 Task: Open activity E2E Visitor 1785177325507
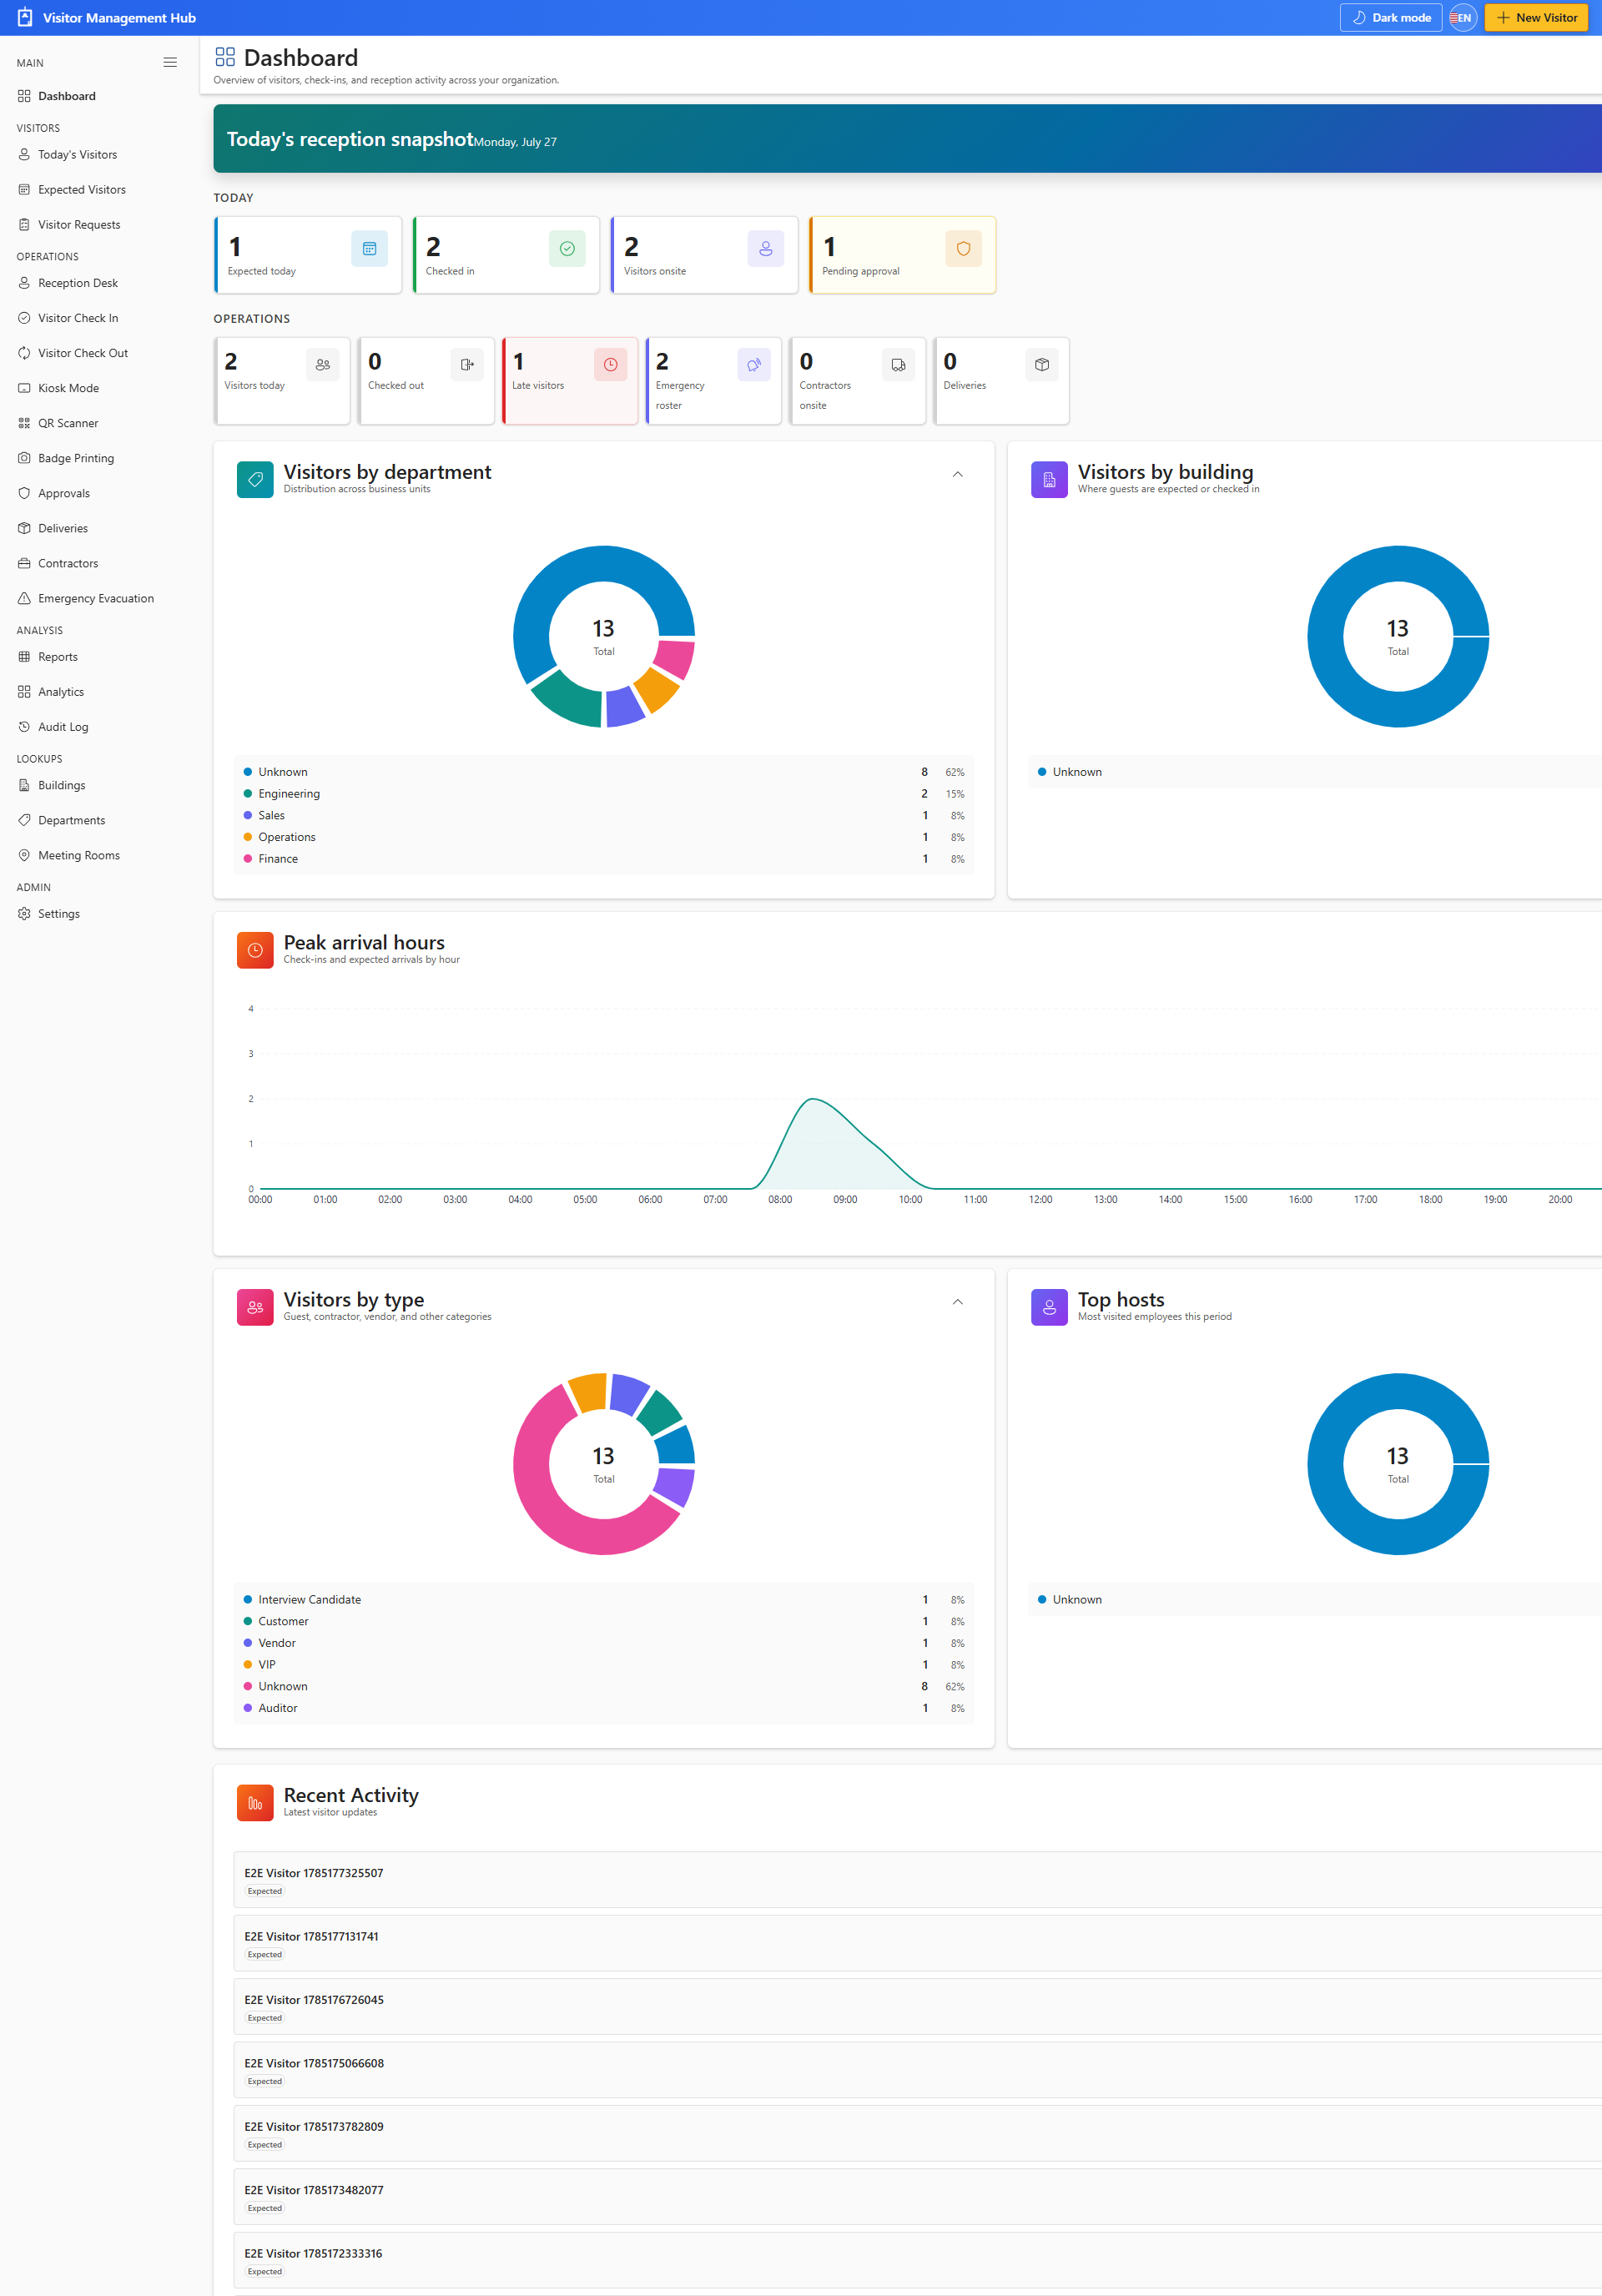tap(918, 1880)
